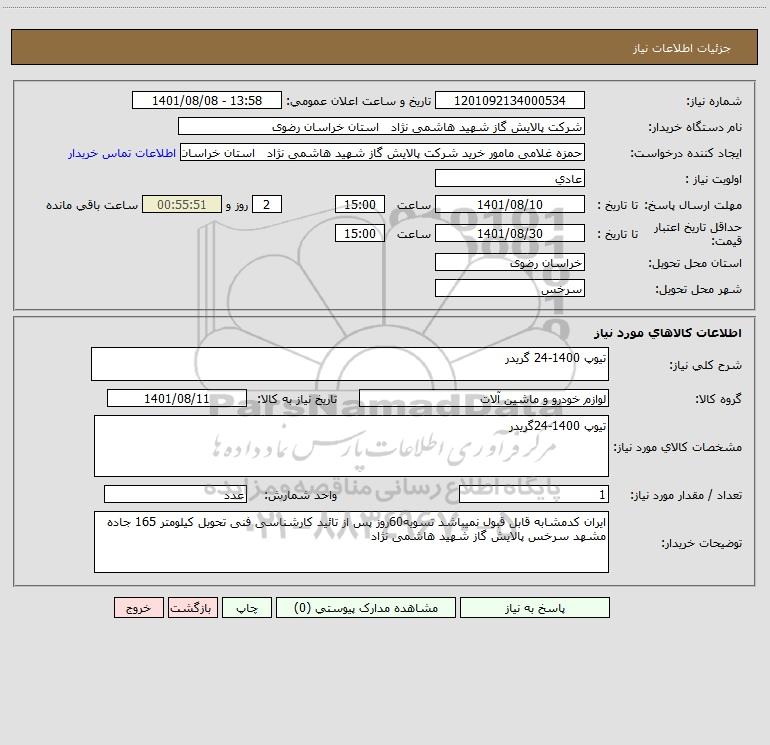Click unit of measure field 'عدد'
The width and height of the screenshot is (770, 745).
point(175,495)
